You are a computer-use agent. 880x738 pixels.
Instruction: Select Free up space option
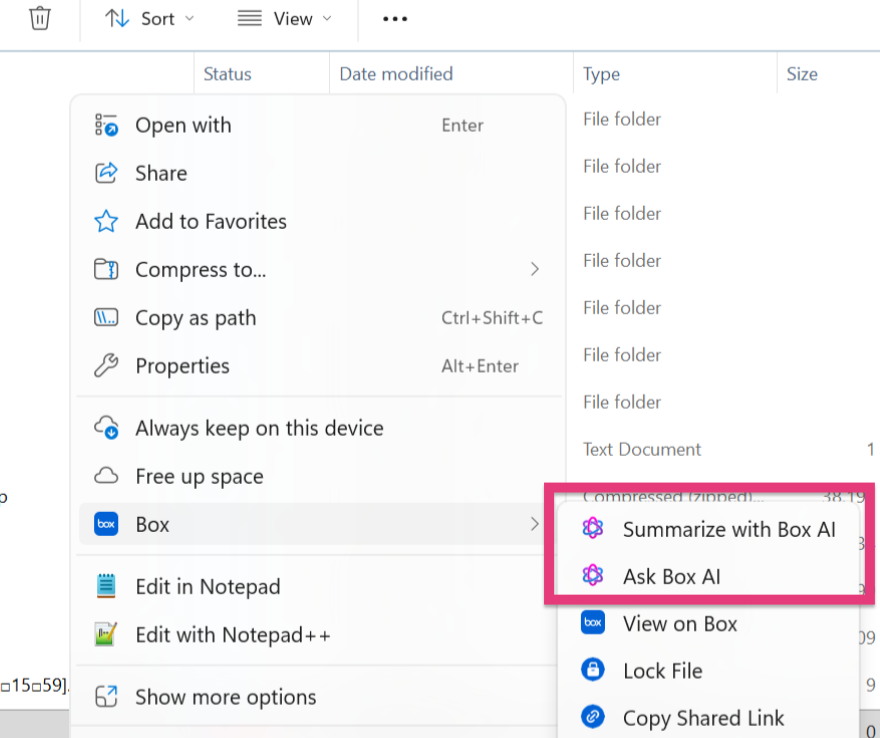[x=199, y=476]
